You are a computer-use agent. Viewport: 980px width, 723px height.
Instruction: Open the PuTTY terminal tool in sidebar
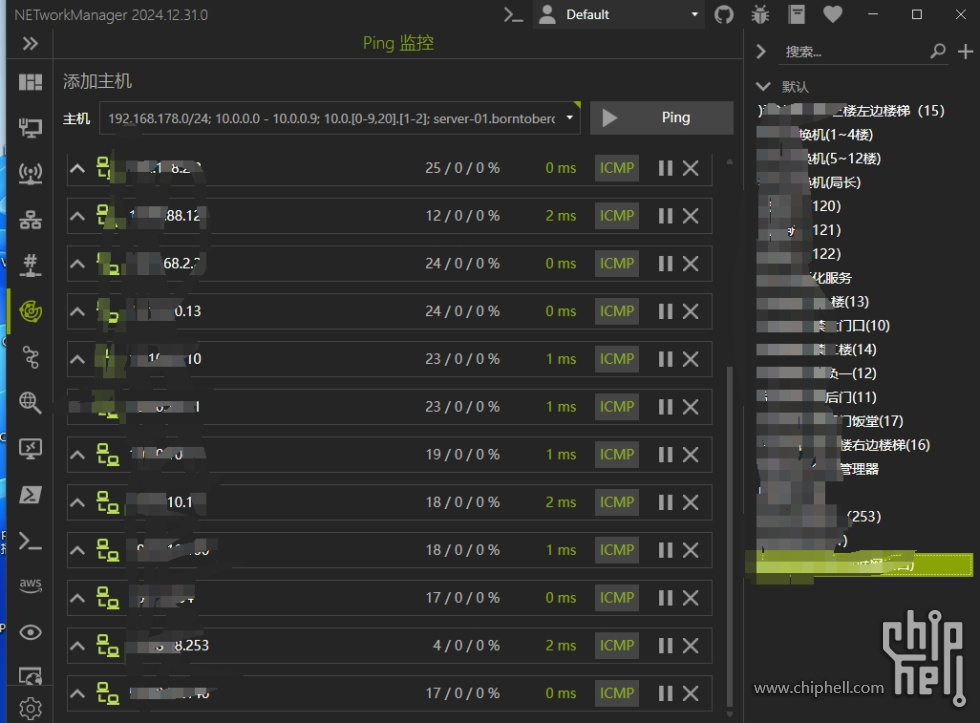pyautogui.click(x=30, y=541)
